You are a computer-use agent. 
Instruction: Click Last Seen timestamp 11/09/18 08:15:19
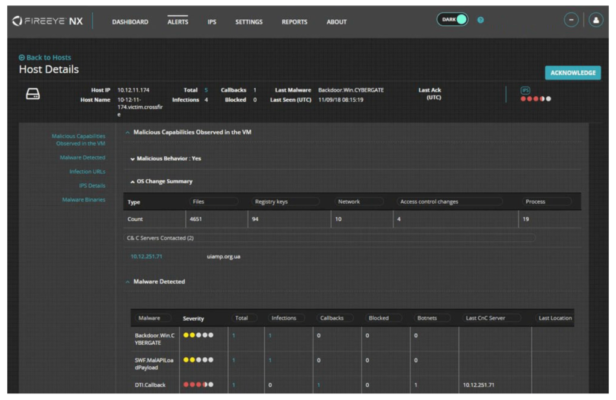click(x=341, y=100)
